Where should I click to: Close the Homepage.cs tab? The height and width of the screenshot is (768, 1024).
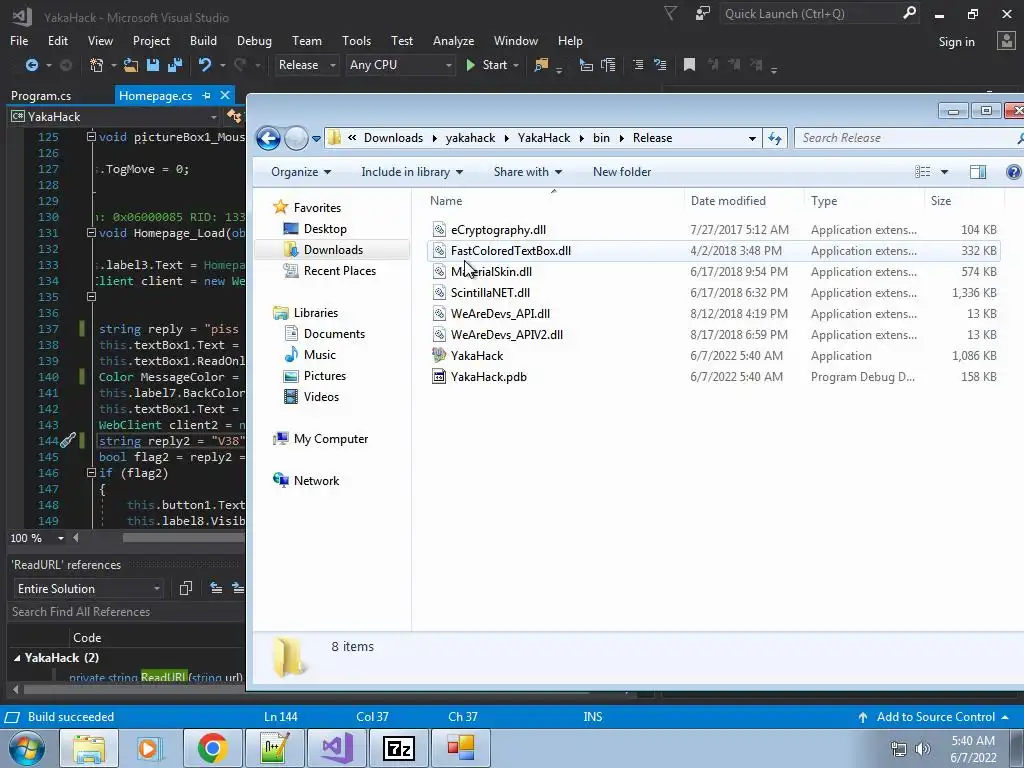(x=225, y=95)
